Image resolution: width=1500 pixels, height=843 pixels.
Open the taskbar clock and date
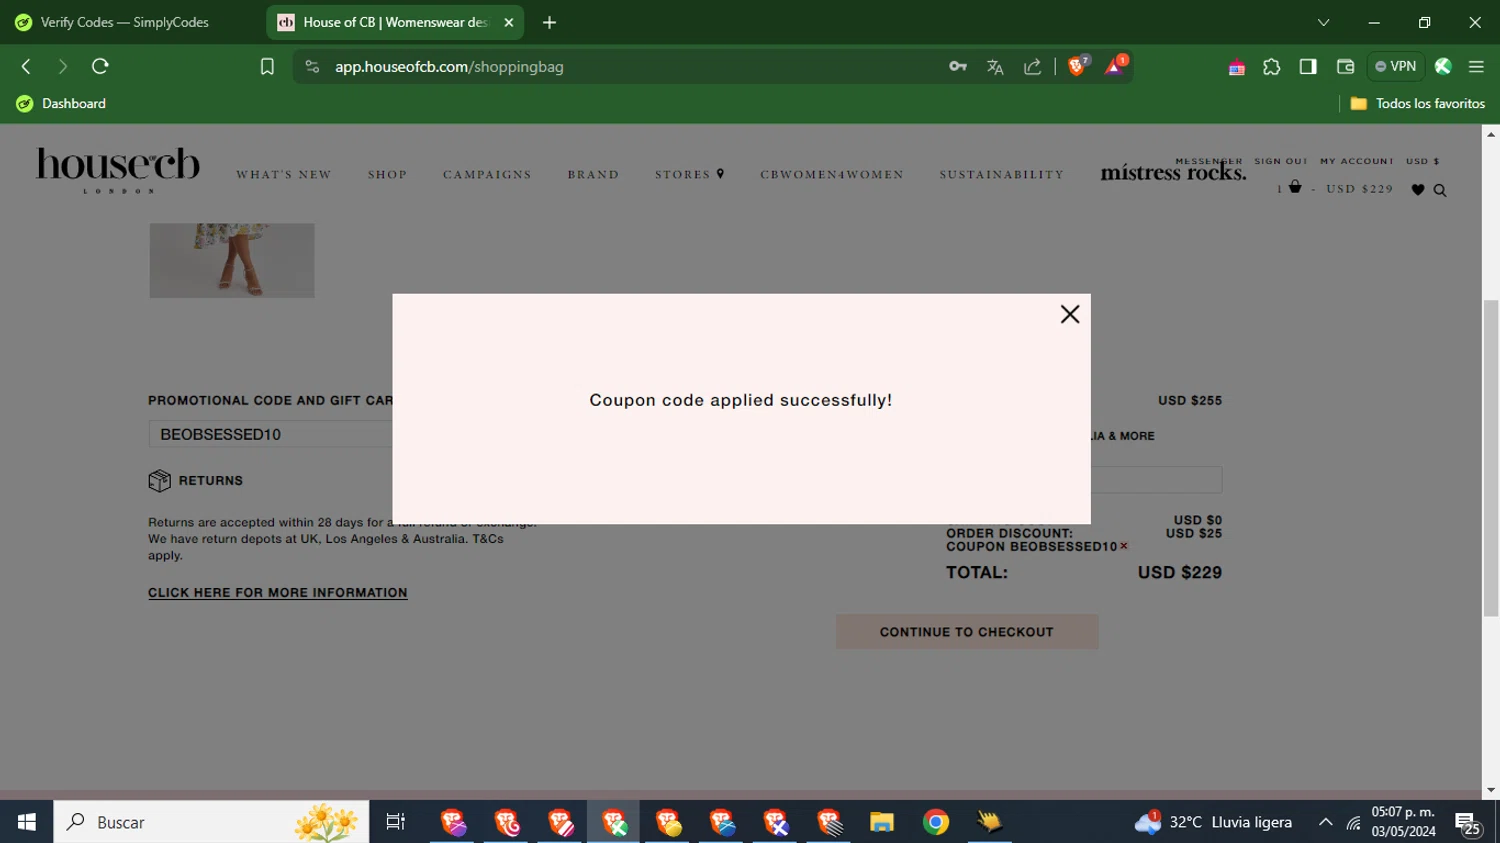pyautogui.click(x=1403, y=822)
